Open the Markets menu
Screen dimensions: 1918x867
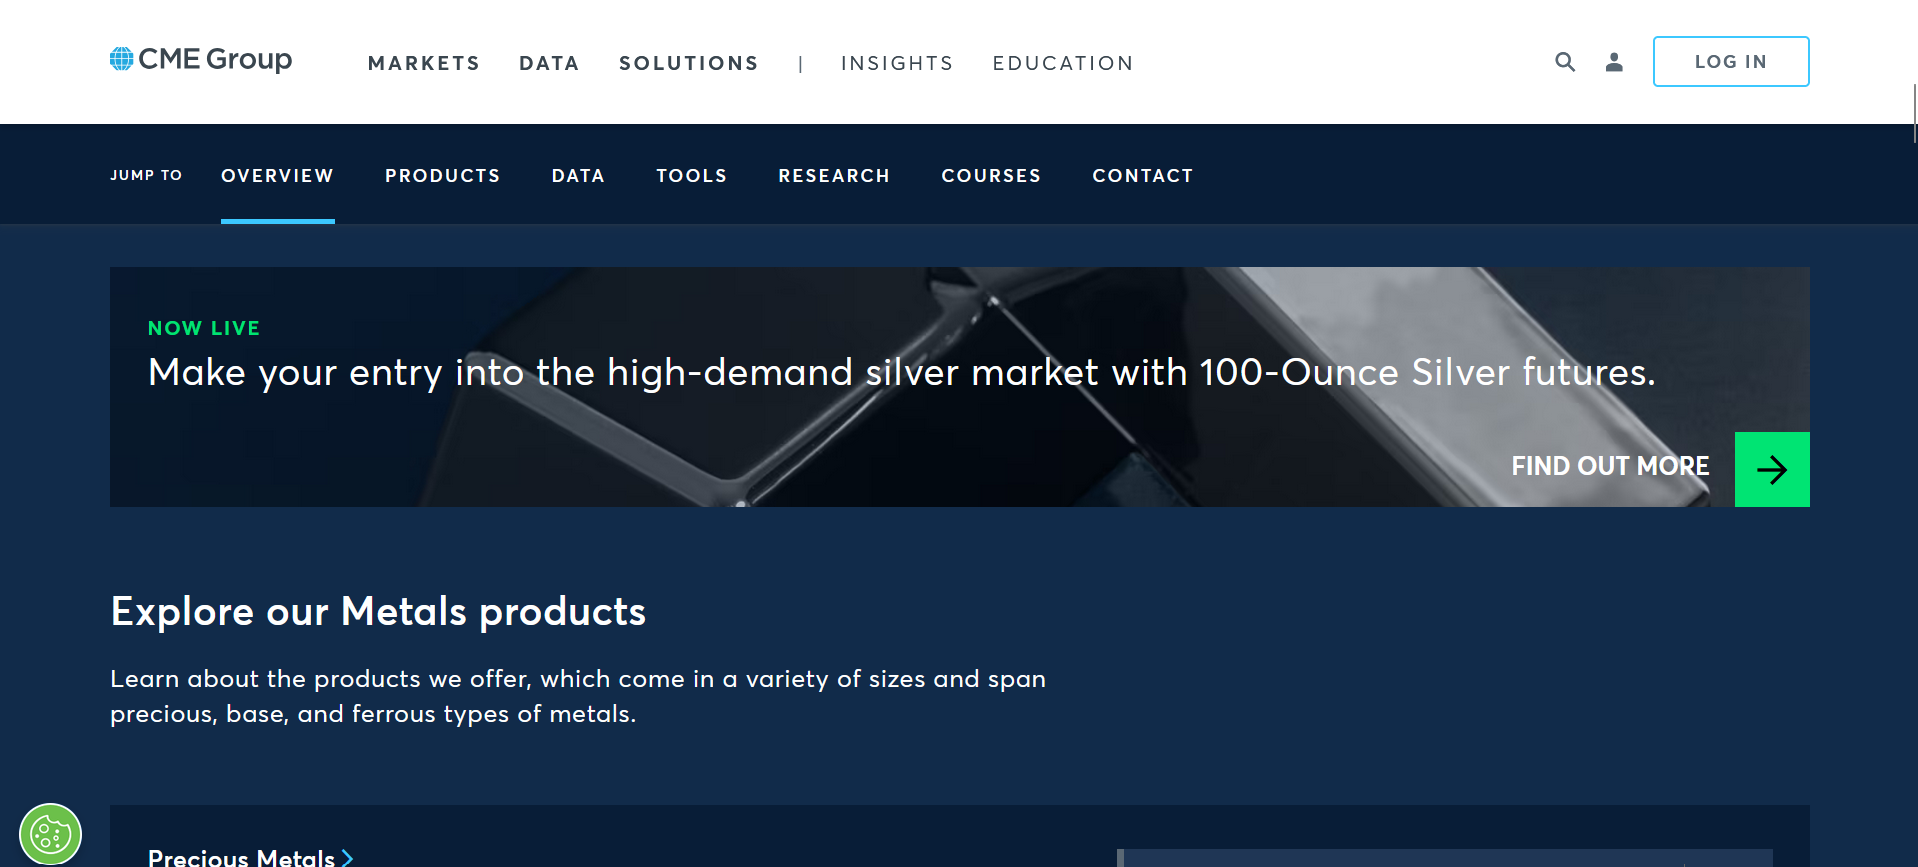[x=424, y=63]
